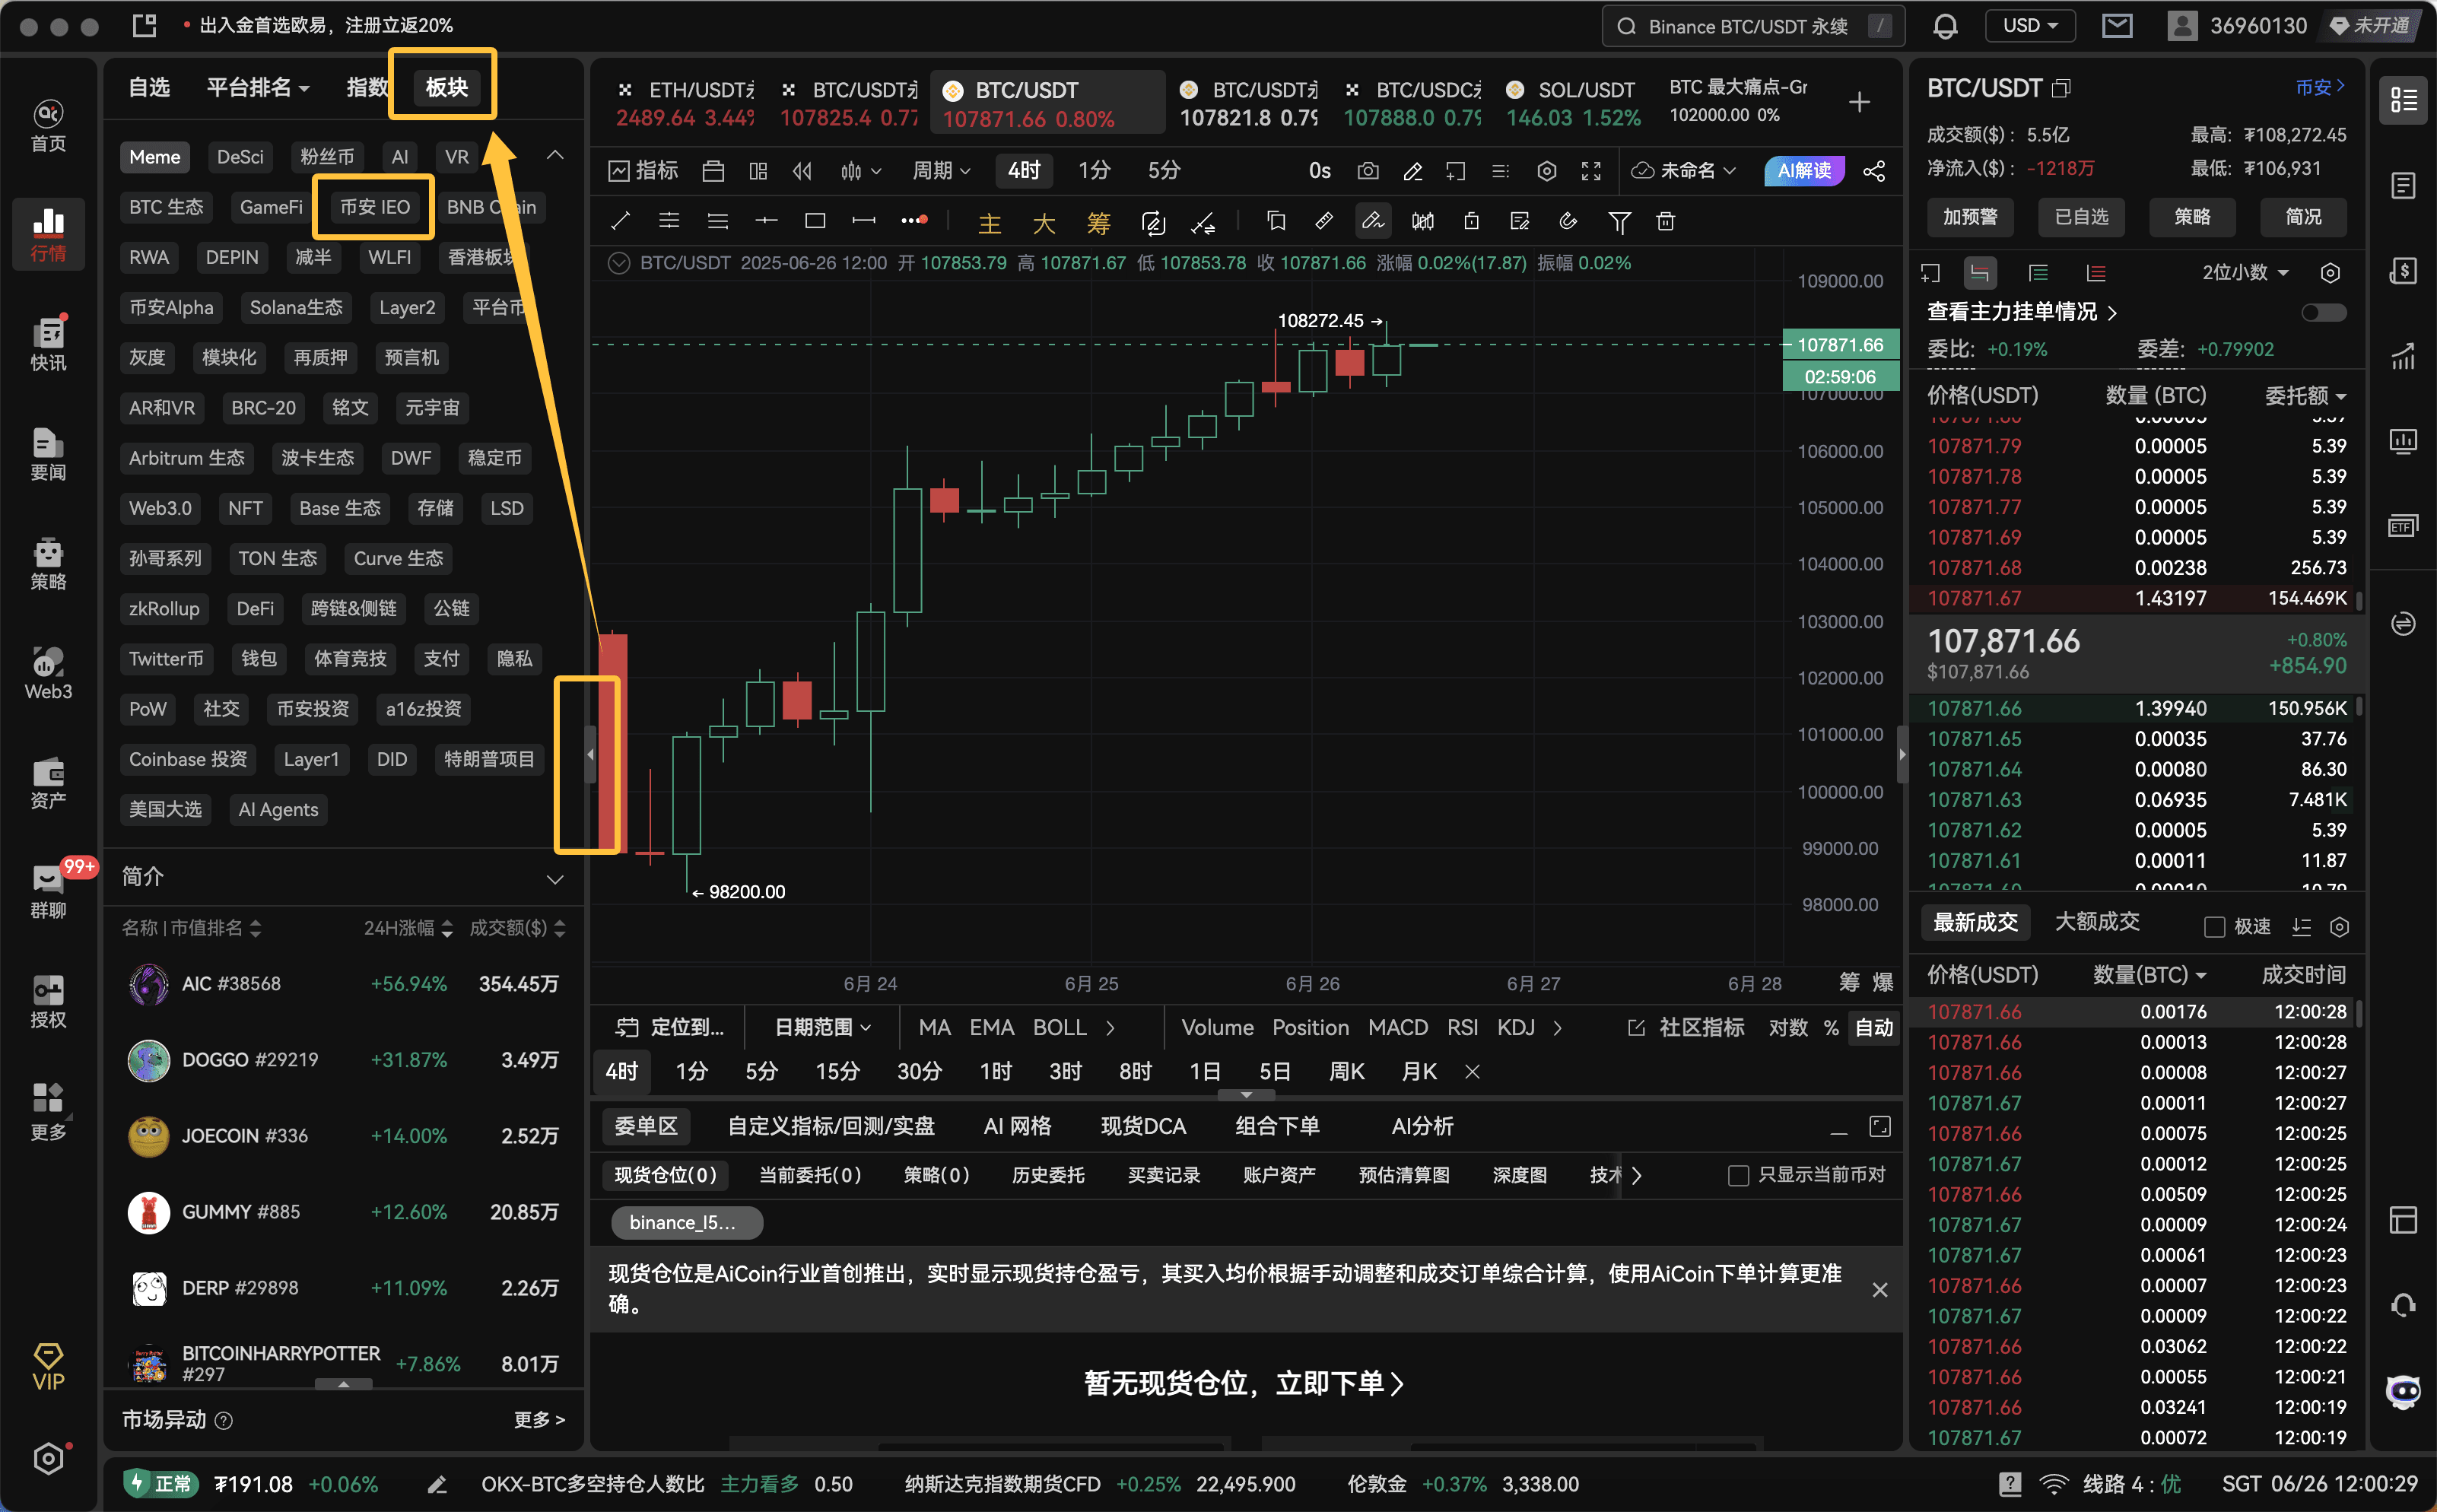The image size is (2437, 1512).
Task: Toggle 对数 logarithmic scale
Action: (1788, 1028)
